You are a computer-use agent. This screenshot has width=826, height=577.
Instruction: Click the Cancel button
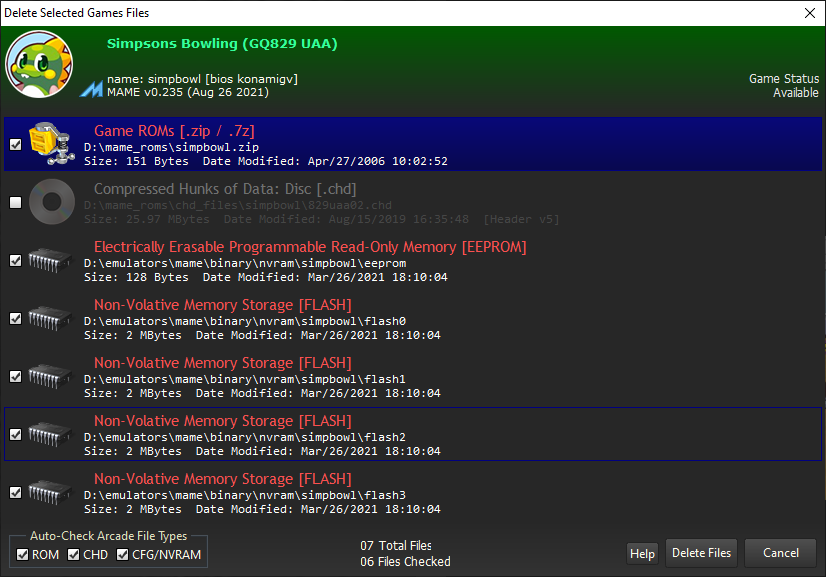781,553
